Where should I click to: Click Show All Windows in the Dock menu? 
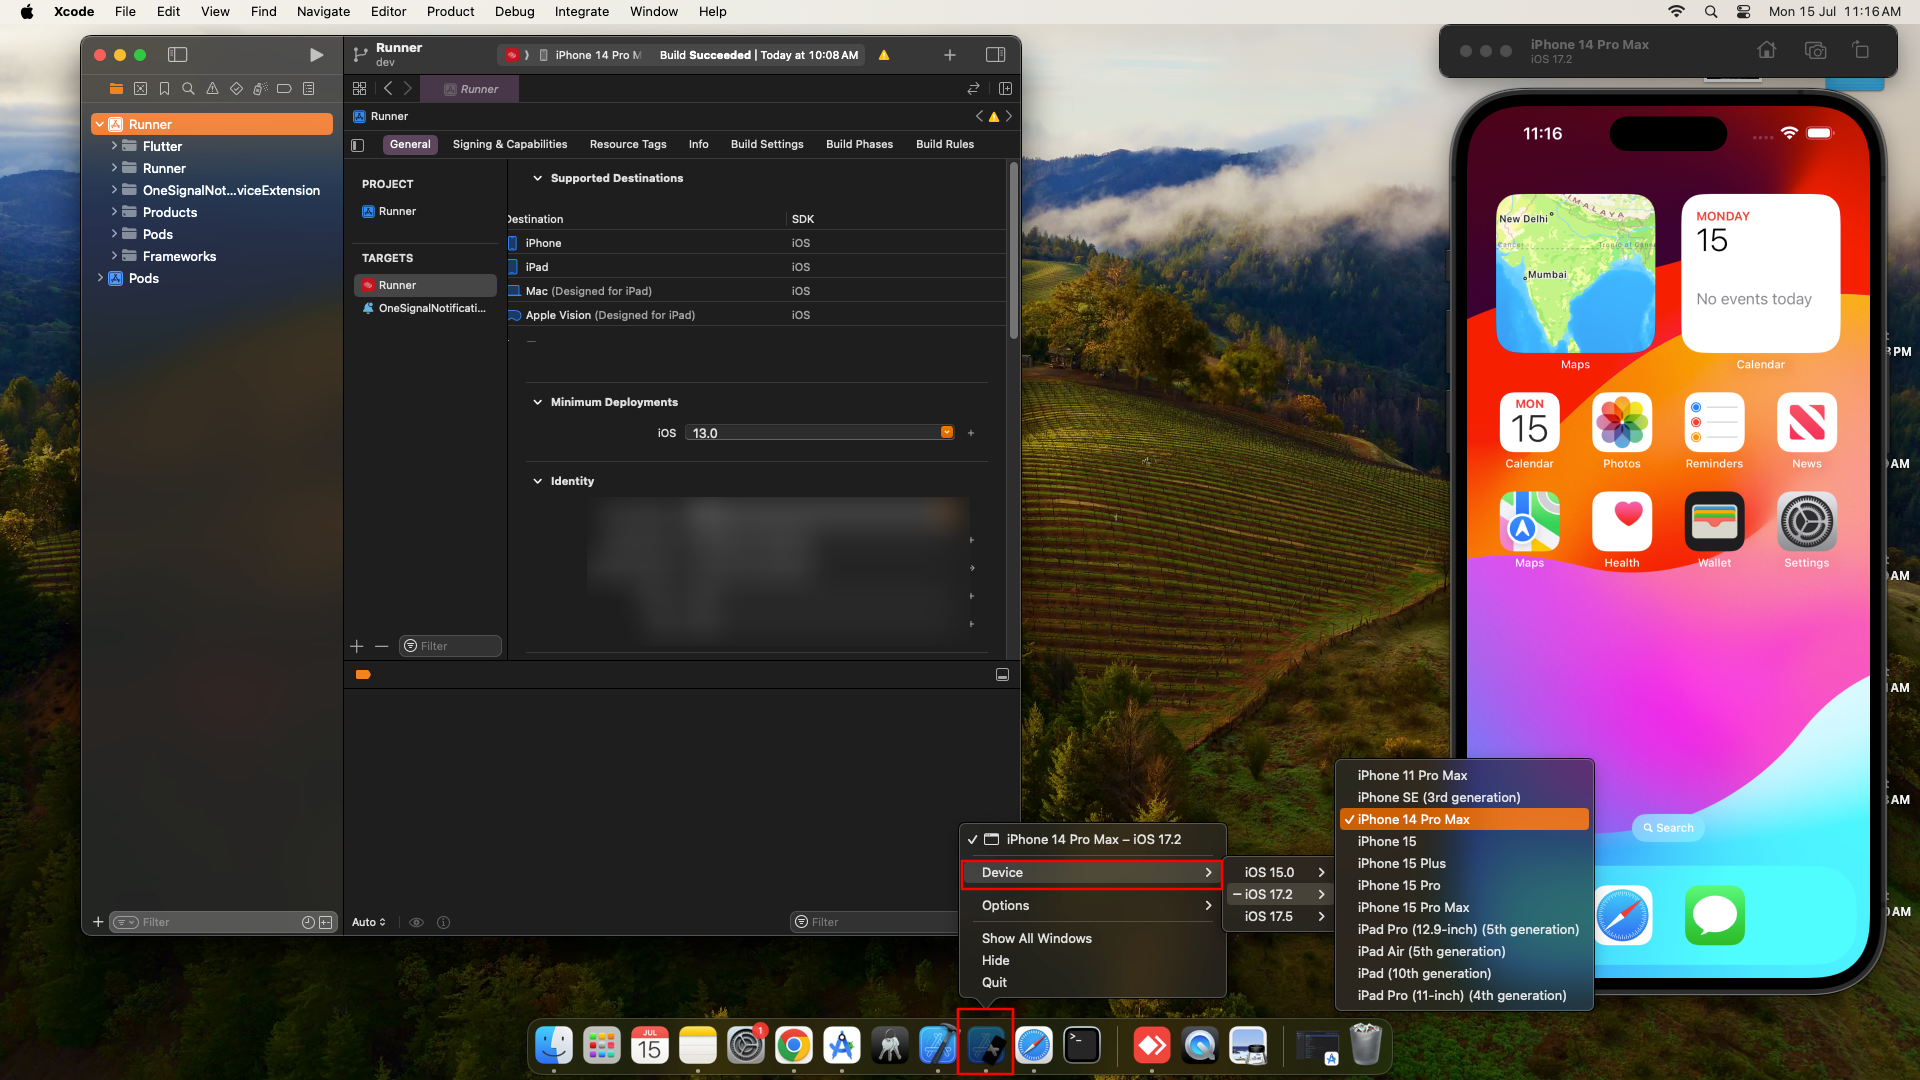pos(1092,938)
